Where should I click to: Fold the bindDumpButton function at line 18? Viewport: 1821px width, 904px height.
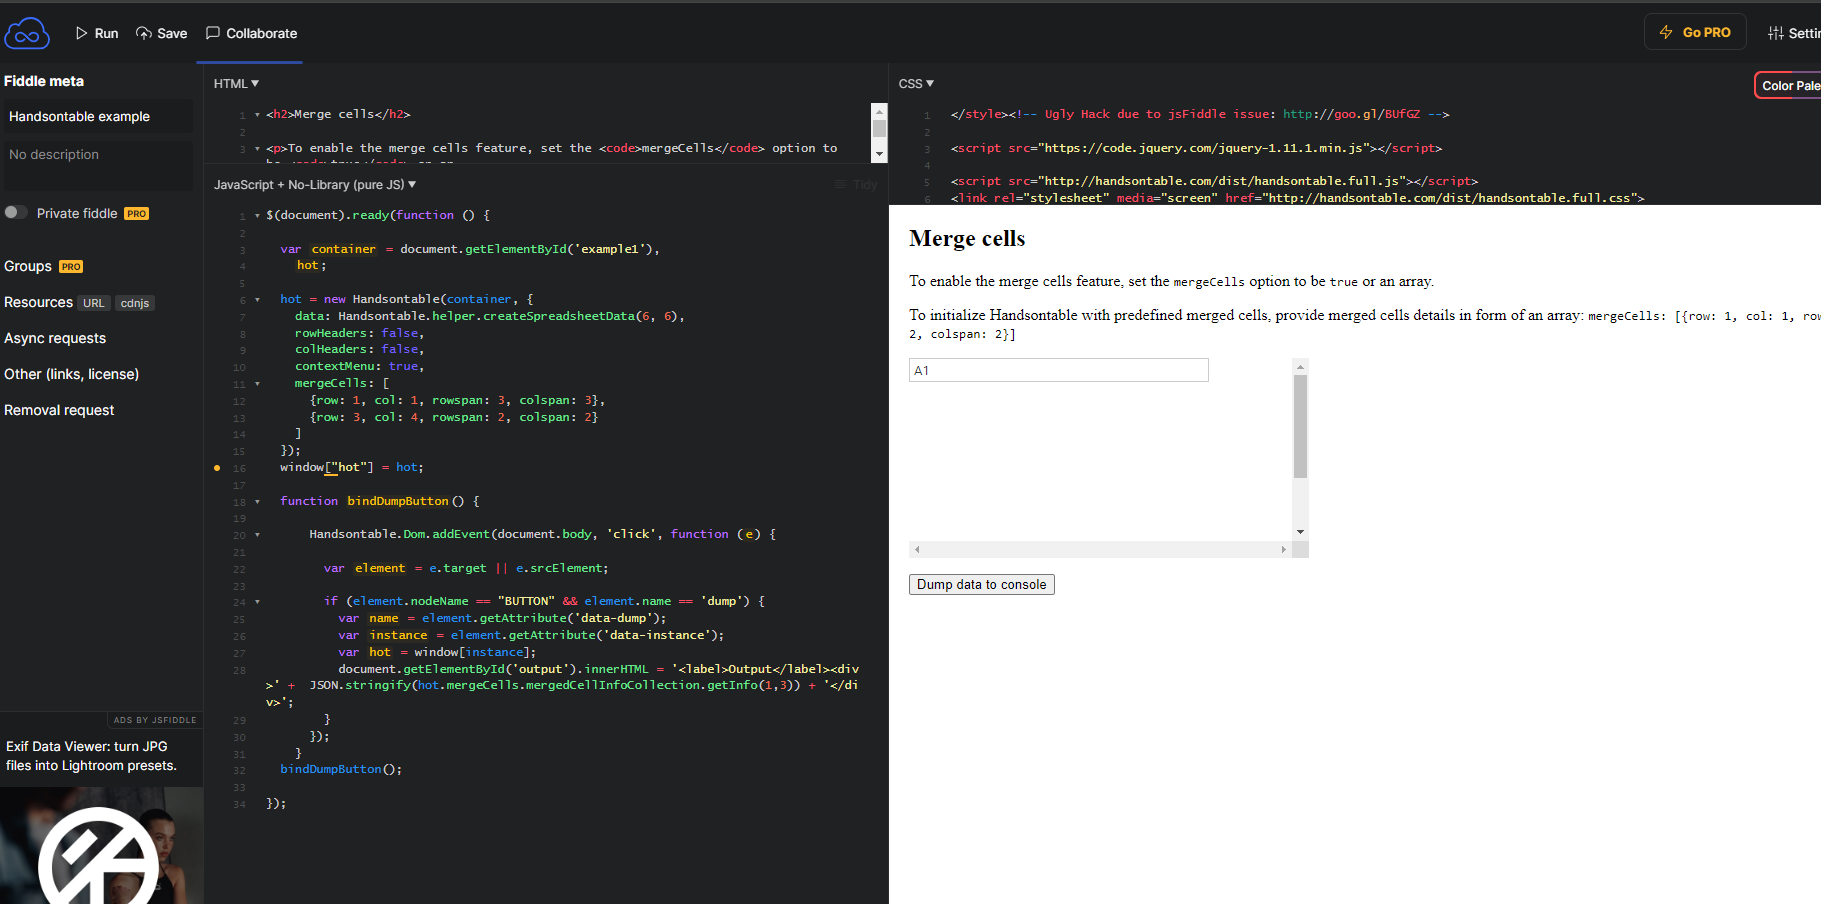coord(257,502)
